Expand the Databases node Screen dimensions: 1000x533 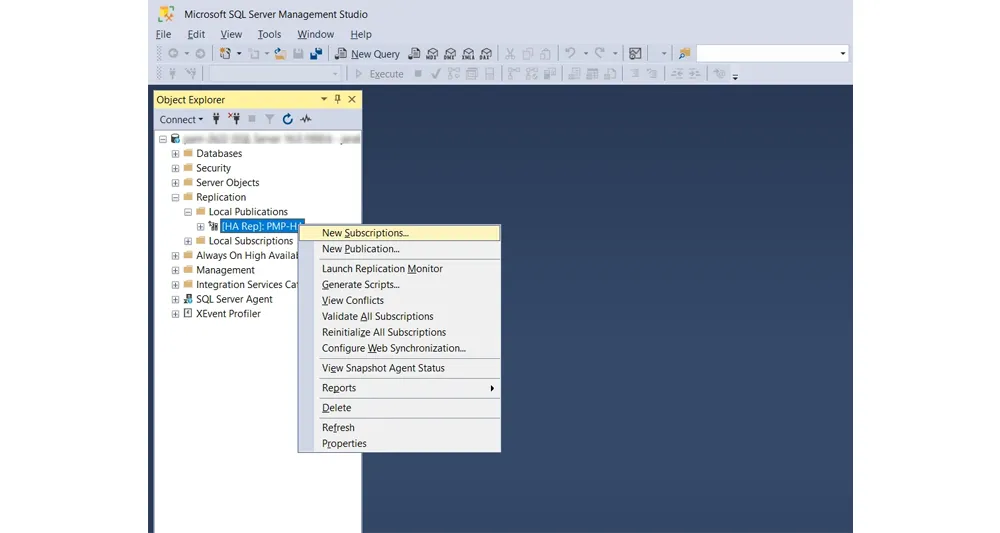pyautogui.click(x=175, y=153)
